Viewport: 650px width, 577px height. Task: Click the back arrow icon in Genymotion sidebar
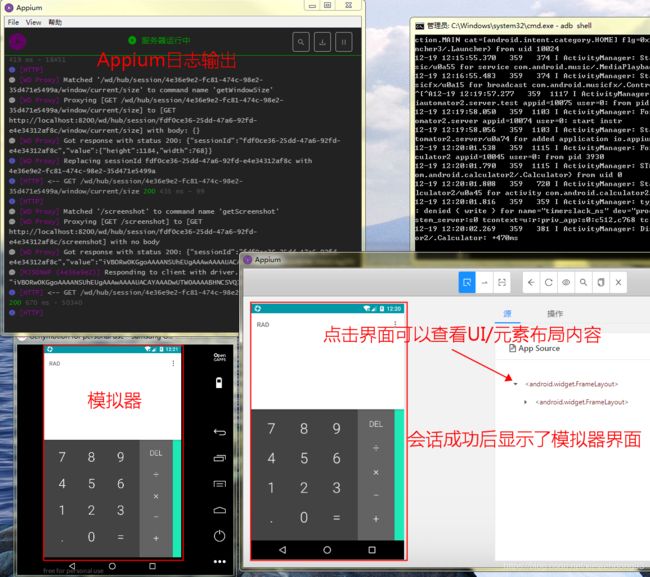coord(219,432)
